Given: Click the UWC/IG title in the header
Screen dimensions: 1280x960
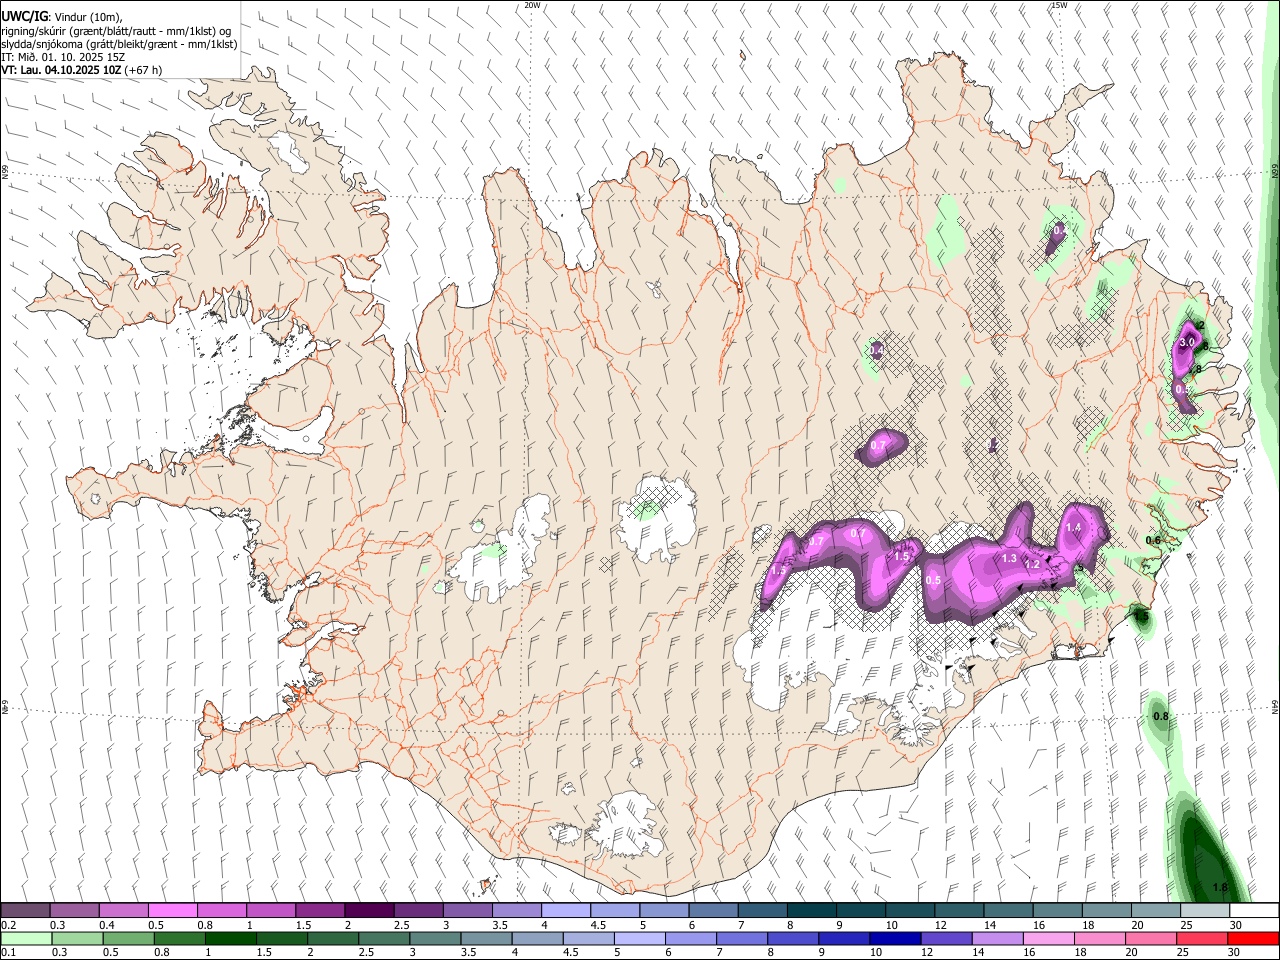Looking at the screenshot, I should (x=23, y=16).
